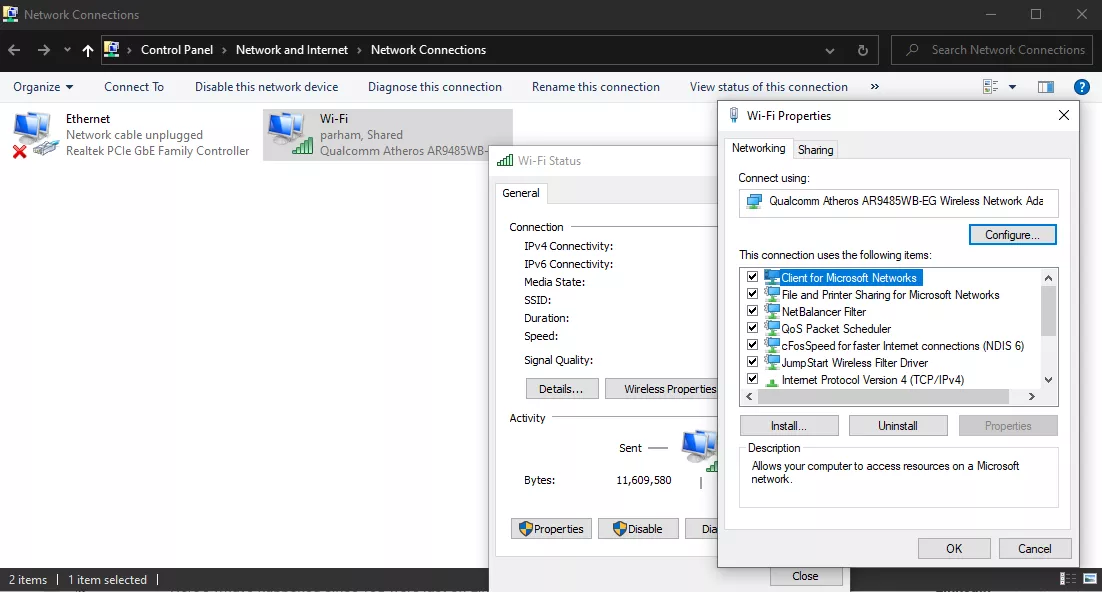1102x592 pixels.
Task: Select the Ethernet adapter icon
Action: [x=35, y=135]
